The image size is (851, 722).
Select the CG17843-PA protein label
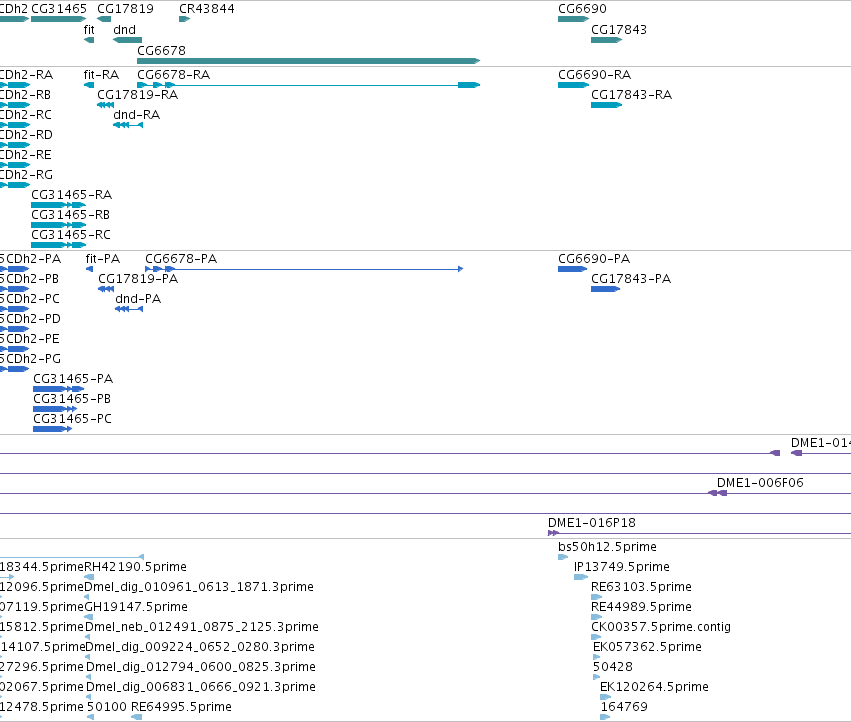coord(631,278)
